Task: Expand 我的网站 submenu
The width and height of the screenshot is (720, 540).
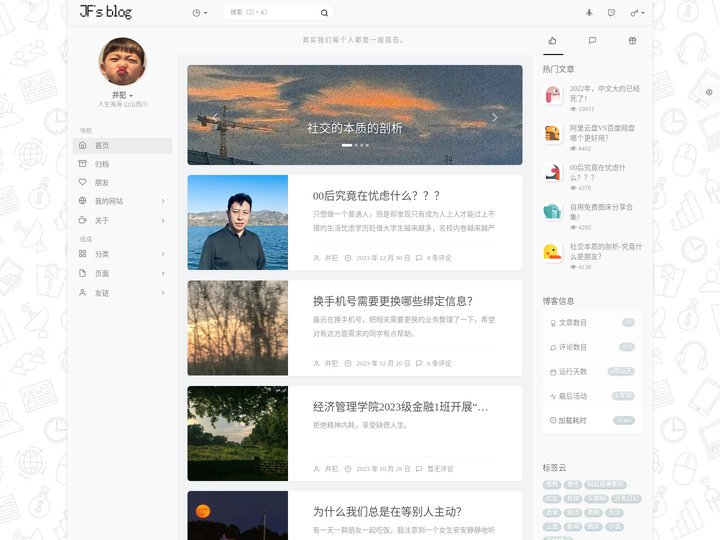Action: coord(122,201)
